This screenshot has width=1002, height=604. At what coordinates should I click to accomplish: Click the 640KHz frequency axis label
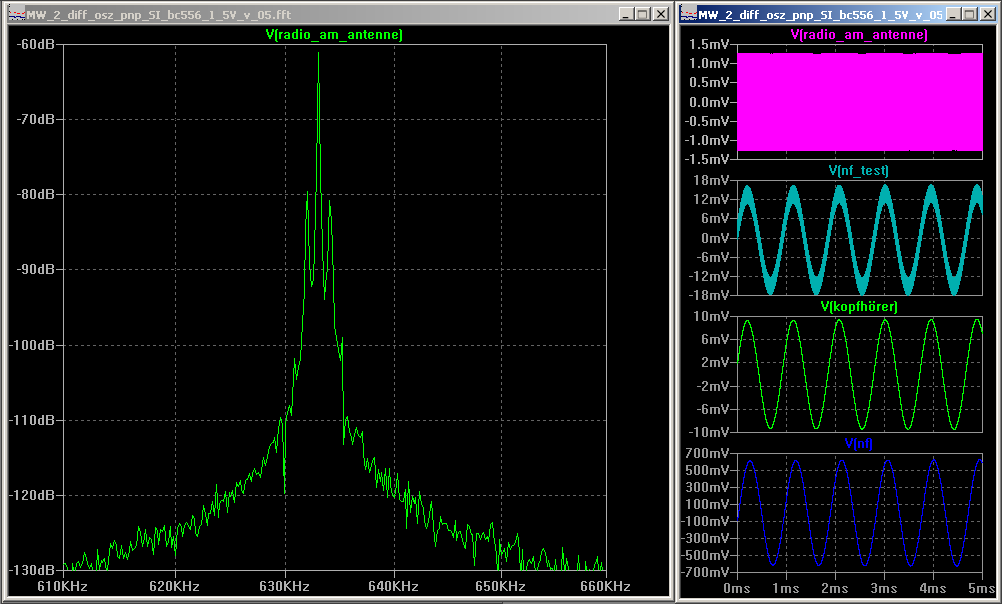point(394,586)
